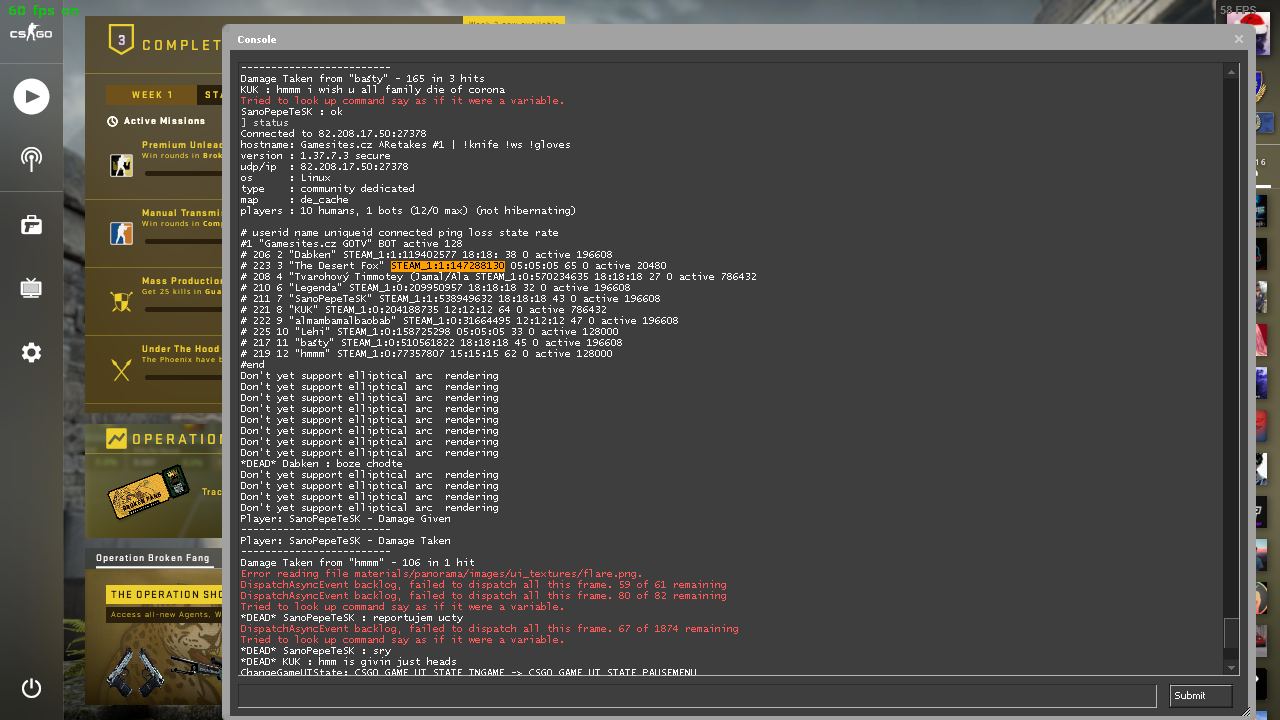Open the broadcast antenna icon in sidebar
This screenshot has width=1280, height=720.
(x=31, y=159)
